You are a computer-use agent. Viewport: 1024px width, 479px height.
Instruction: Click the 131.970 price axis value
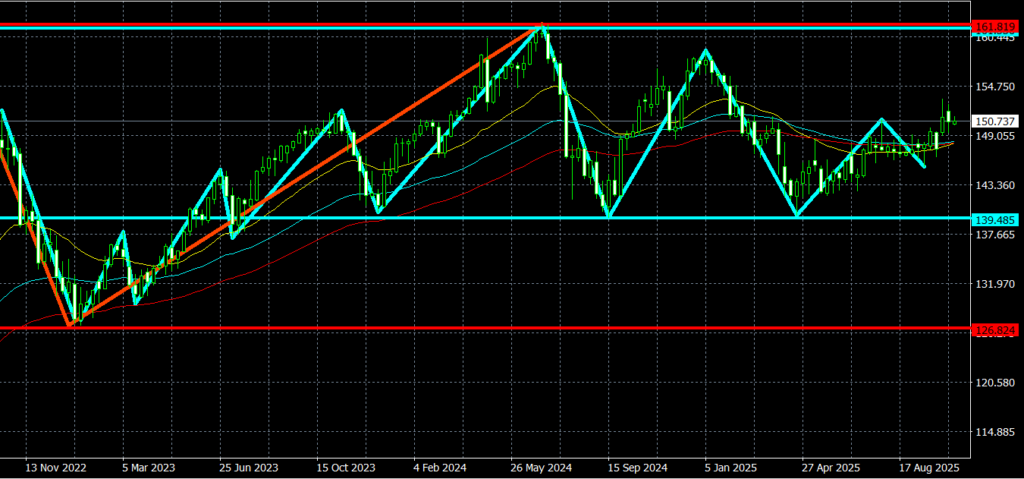click(997, 284)
